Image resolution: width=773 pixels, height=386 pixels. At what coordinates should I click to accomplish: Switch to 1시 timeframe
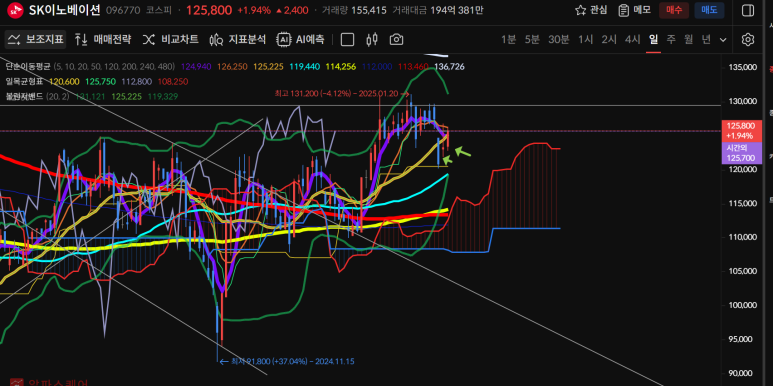point(586,39)
